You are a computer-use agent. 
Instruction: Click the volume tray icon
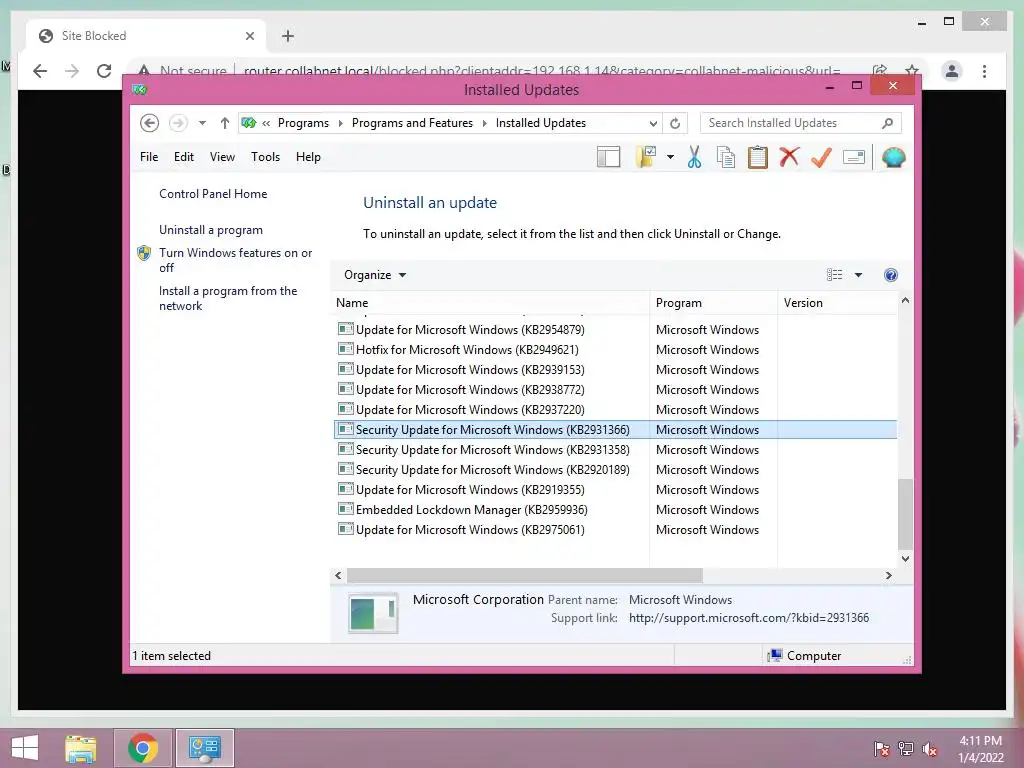tap(930, 748)
